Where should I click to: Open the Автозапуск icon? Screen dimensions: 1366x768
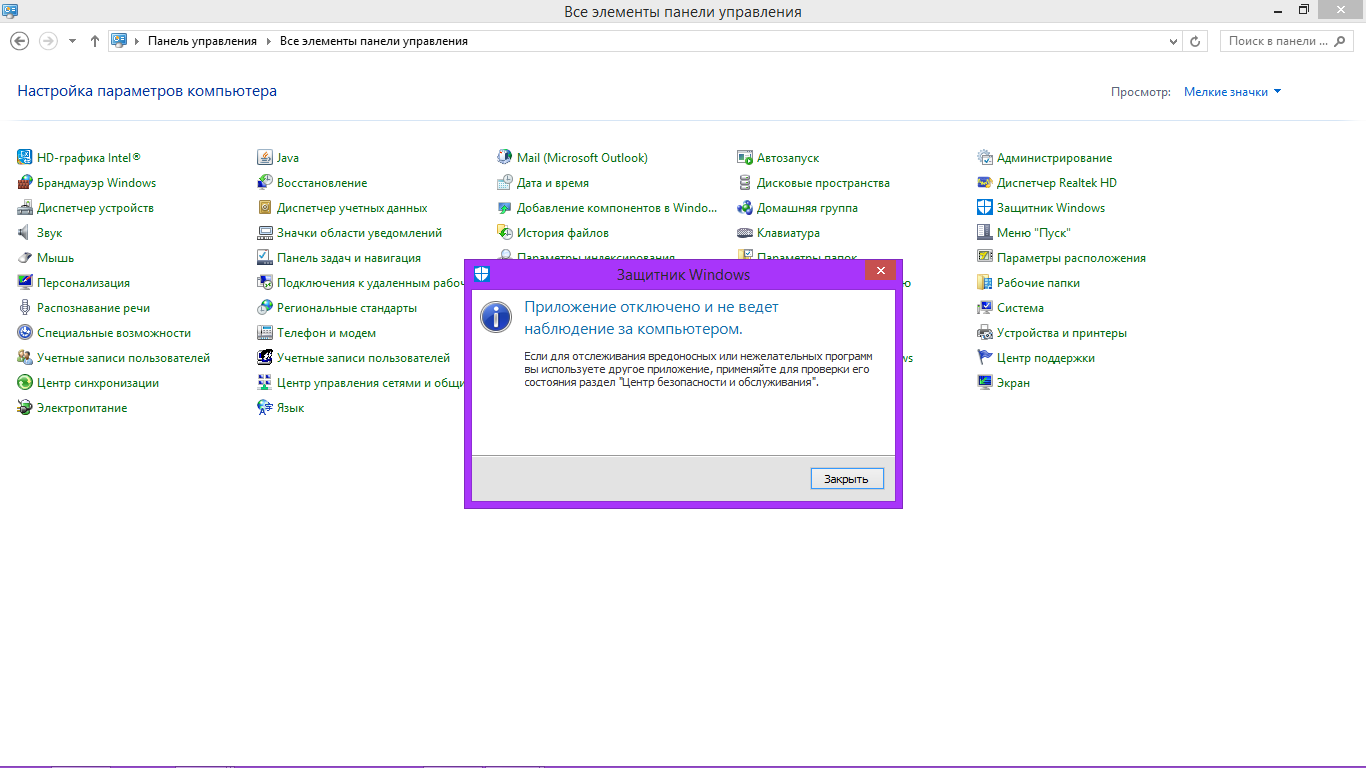tap(745, 157)
